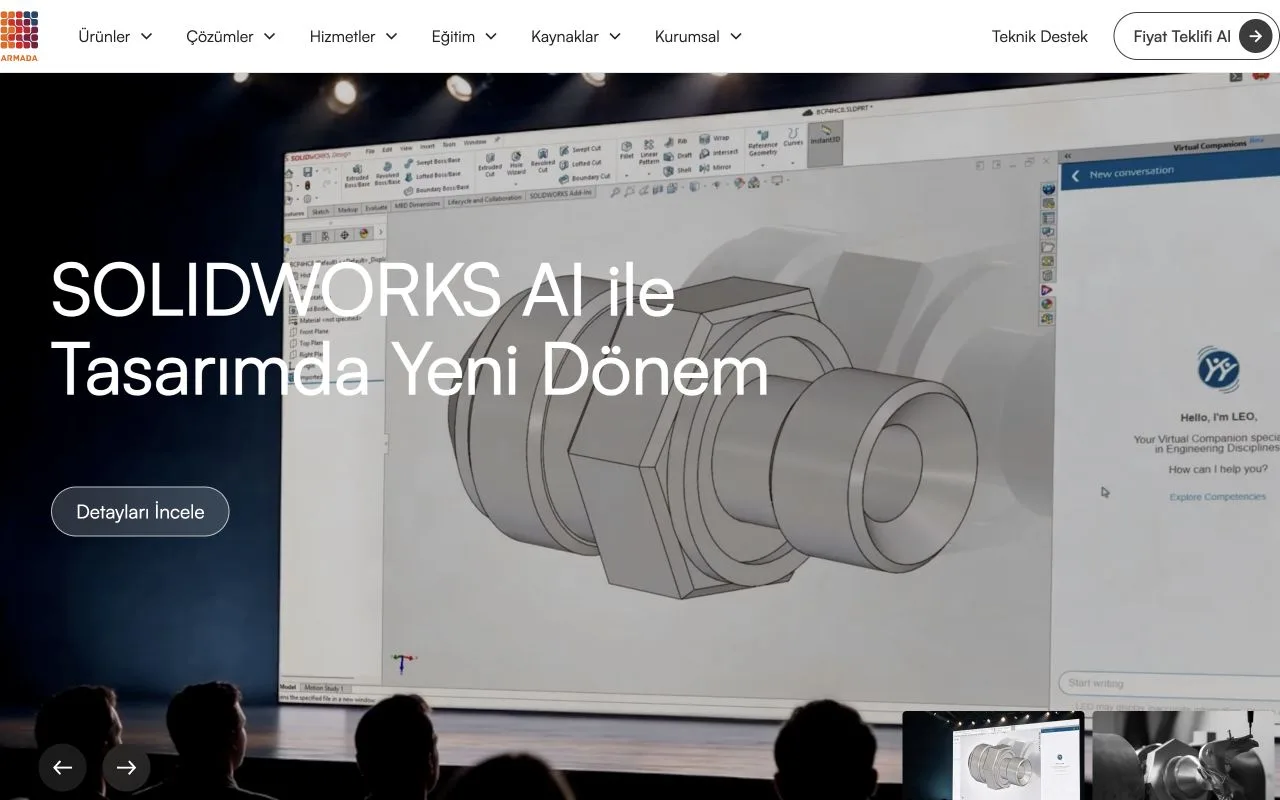The height and width of the screenshot is (800, 1280).
Task: Open the Ürünler dropdown menu
Action: point(115,36)
